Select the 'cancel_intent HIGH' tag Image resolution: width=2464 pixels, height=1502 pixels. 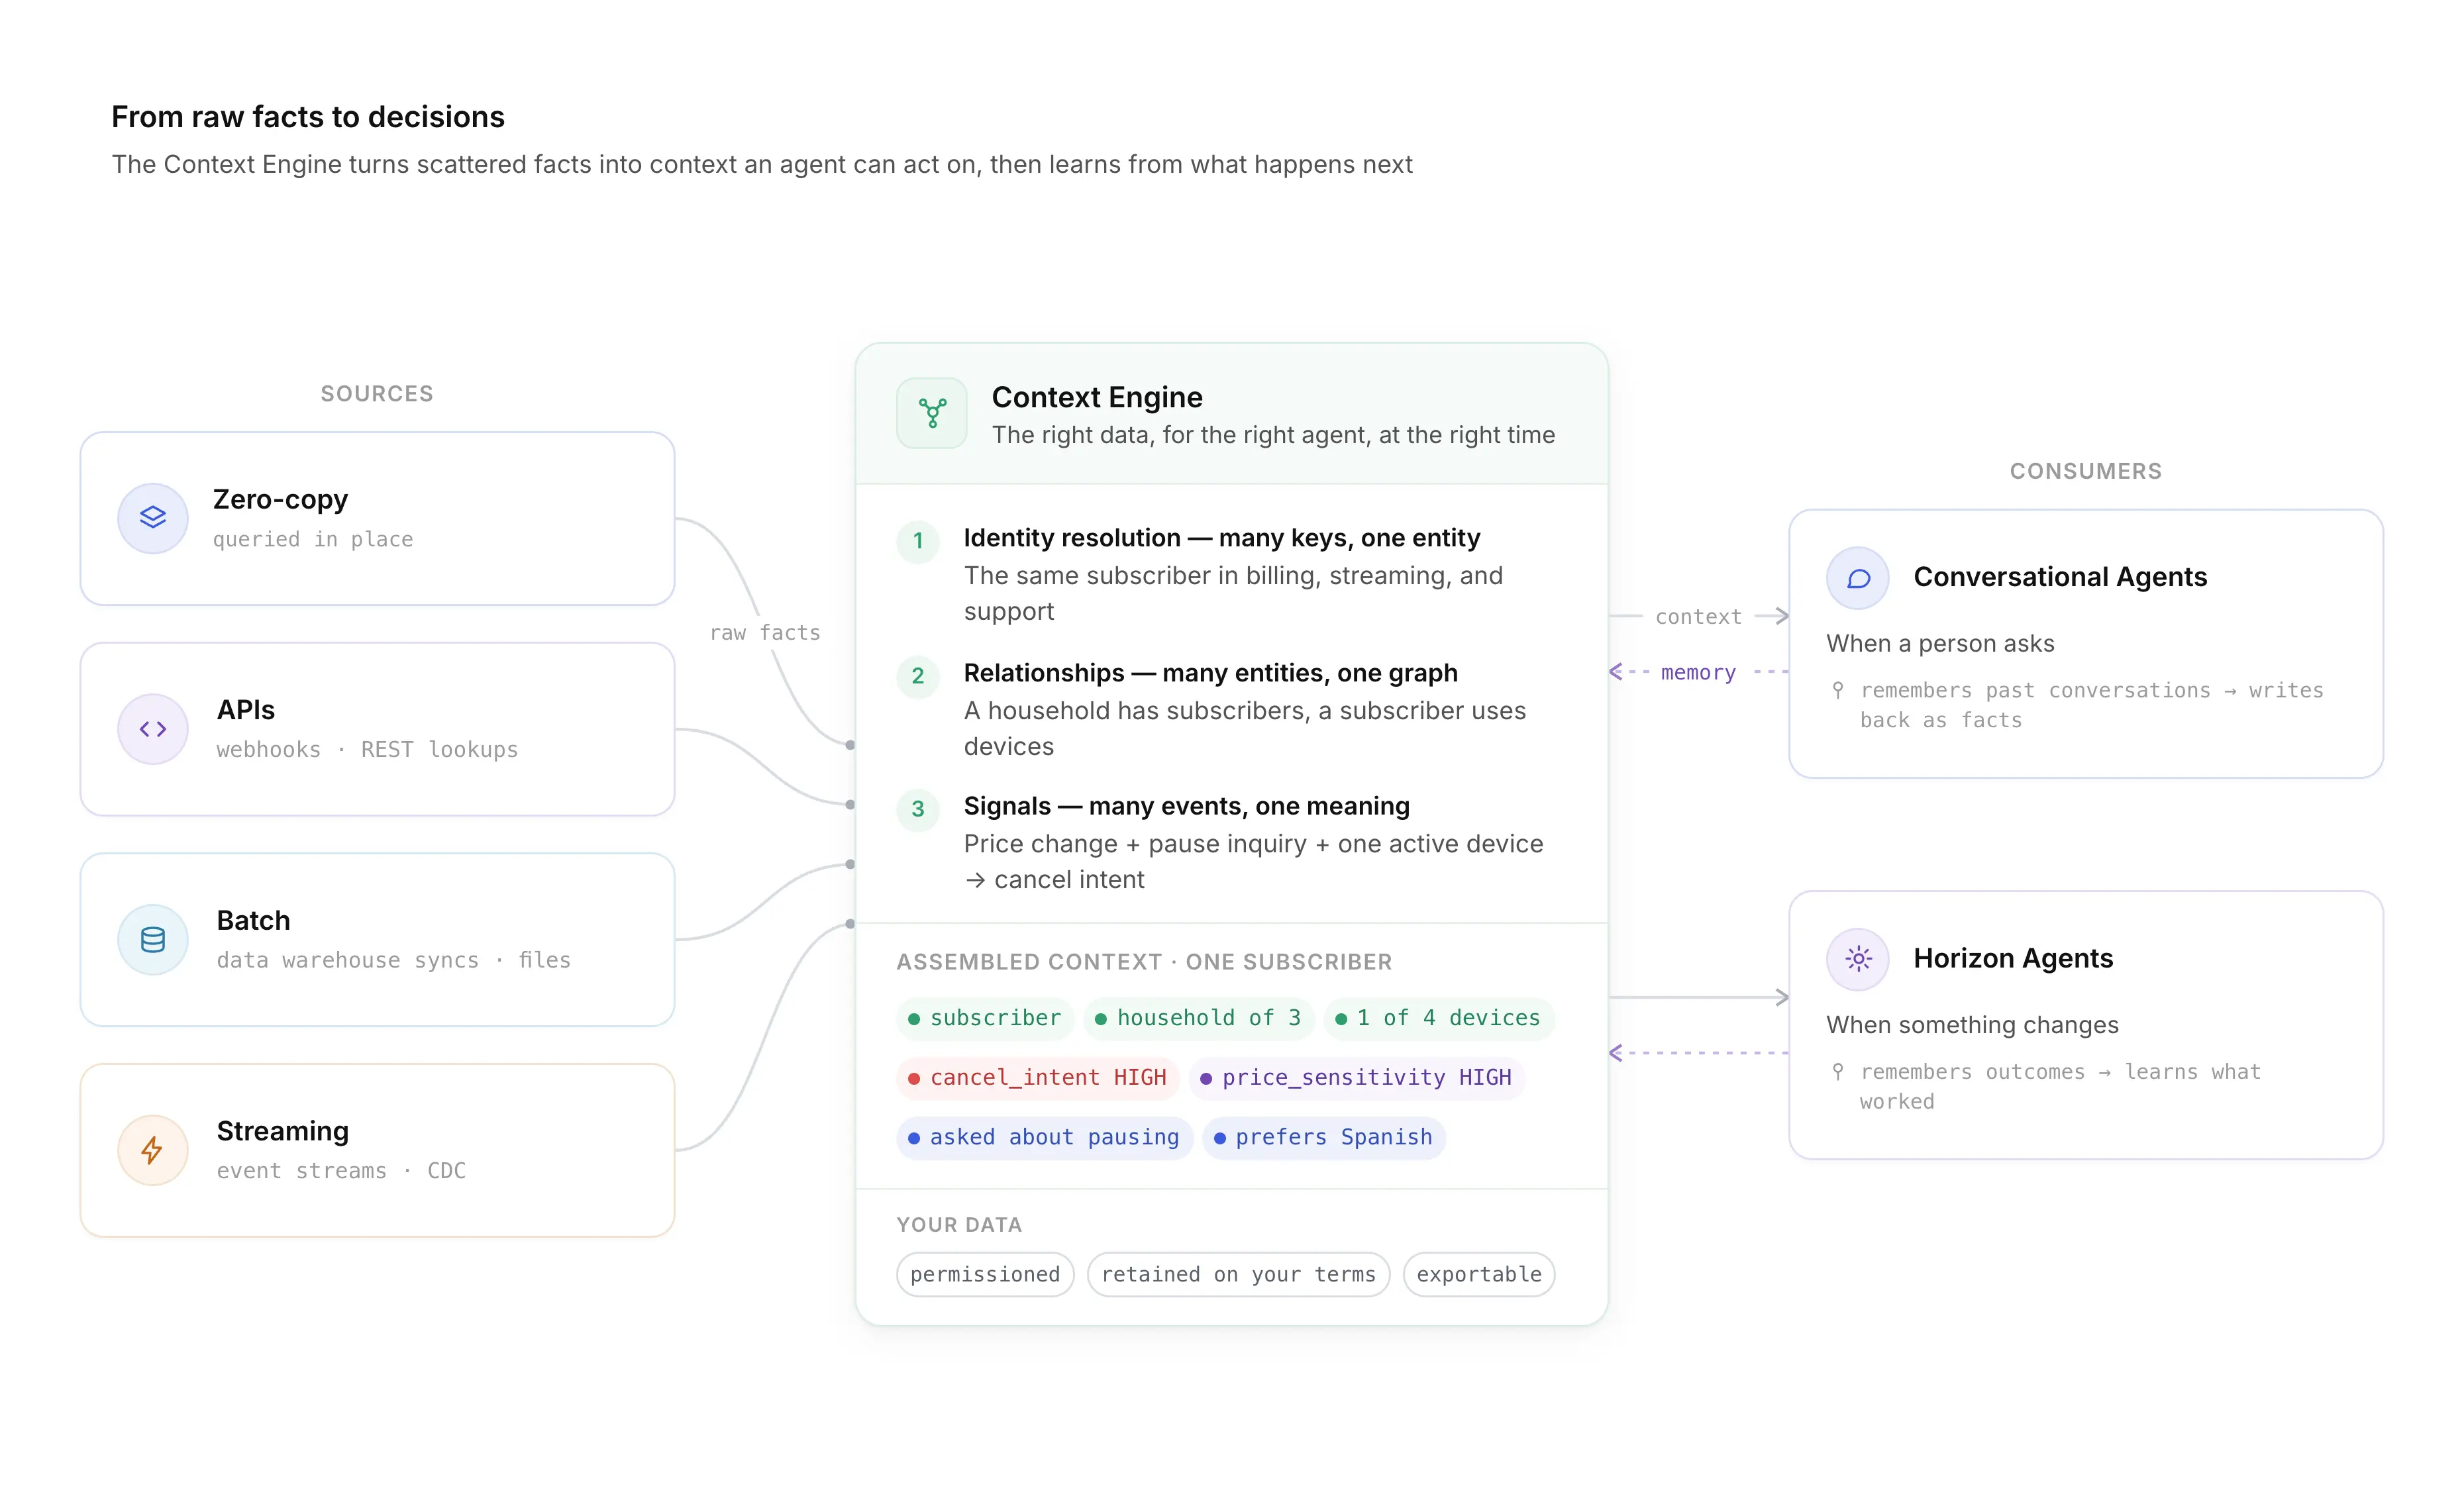(1038, 1078)
